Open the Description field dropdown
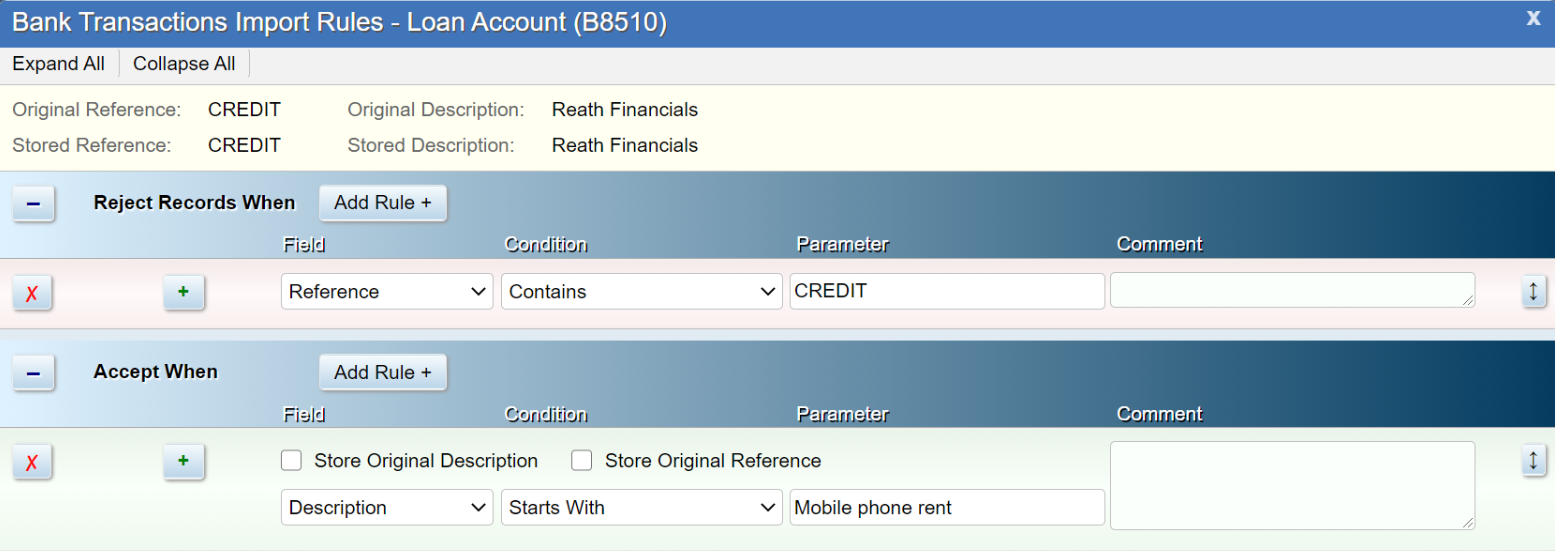Image resolution: width=1555 pixels, height=551 pixels. pos(387,508)
